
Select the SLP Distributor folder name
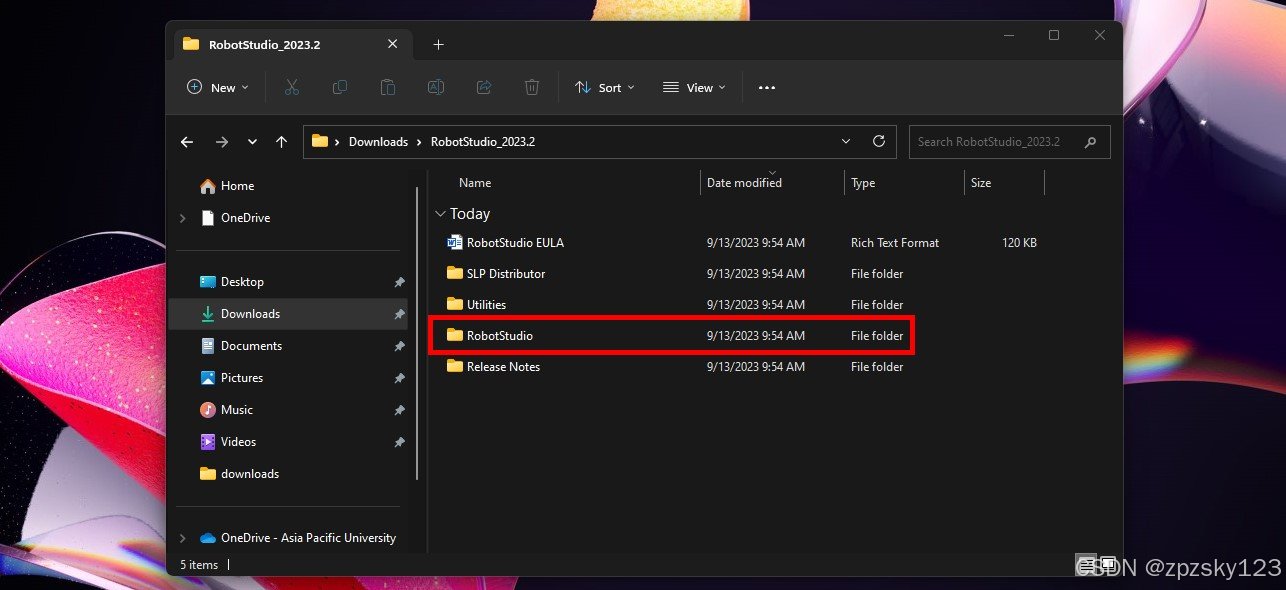(506, 274)
